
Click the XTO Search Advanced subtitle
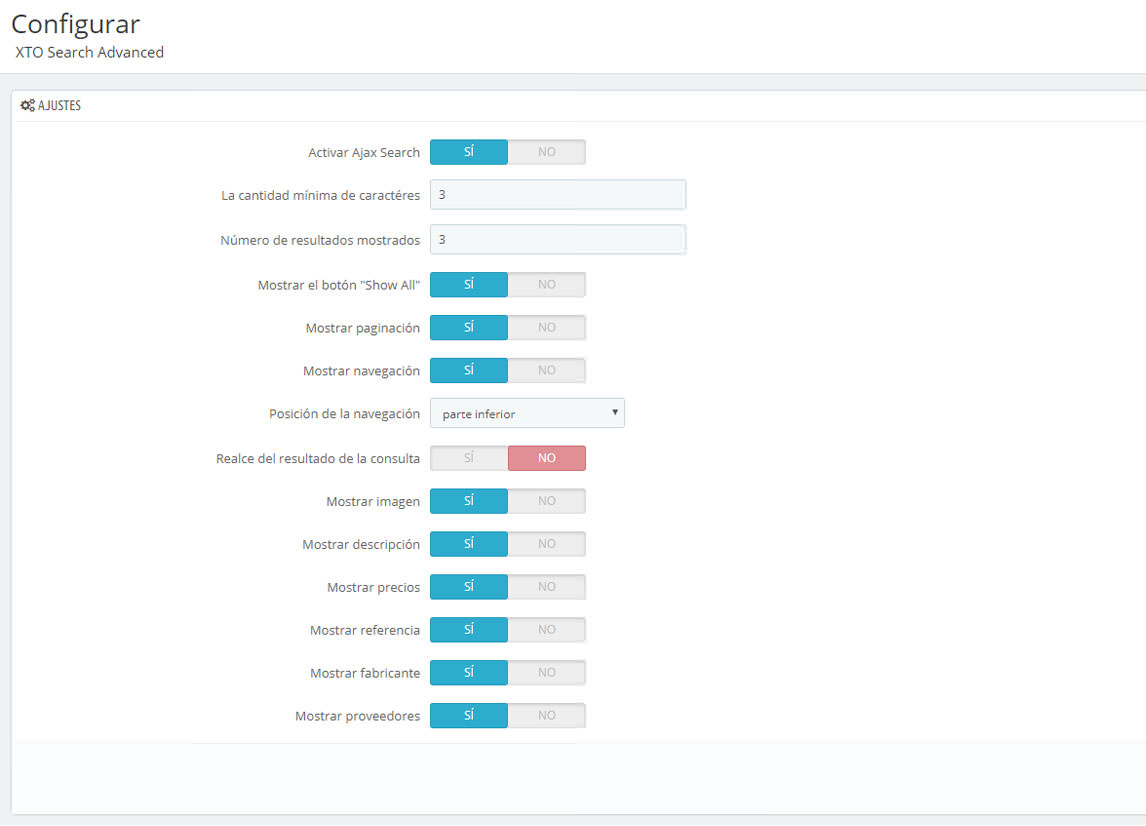click(88, 52)
